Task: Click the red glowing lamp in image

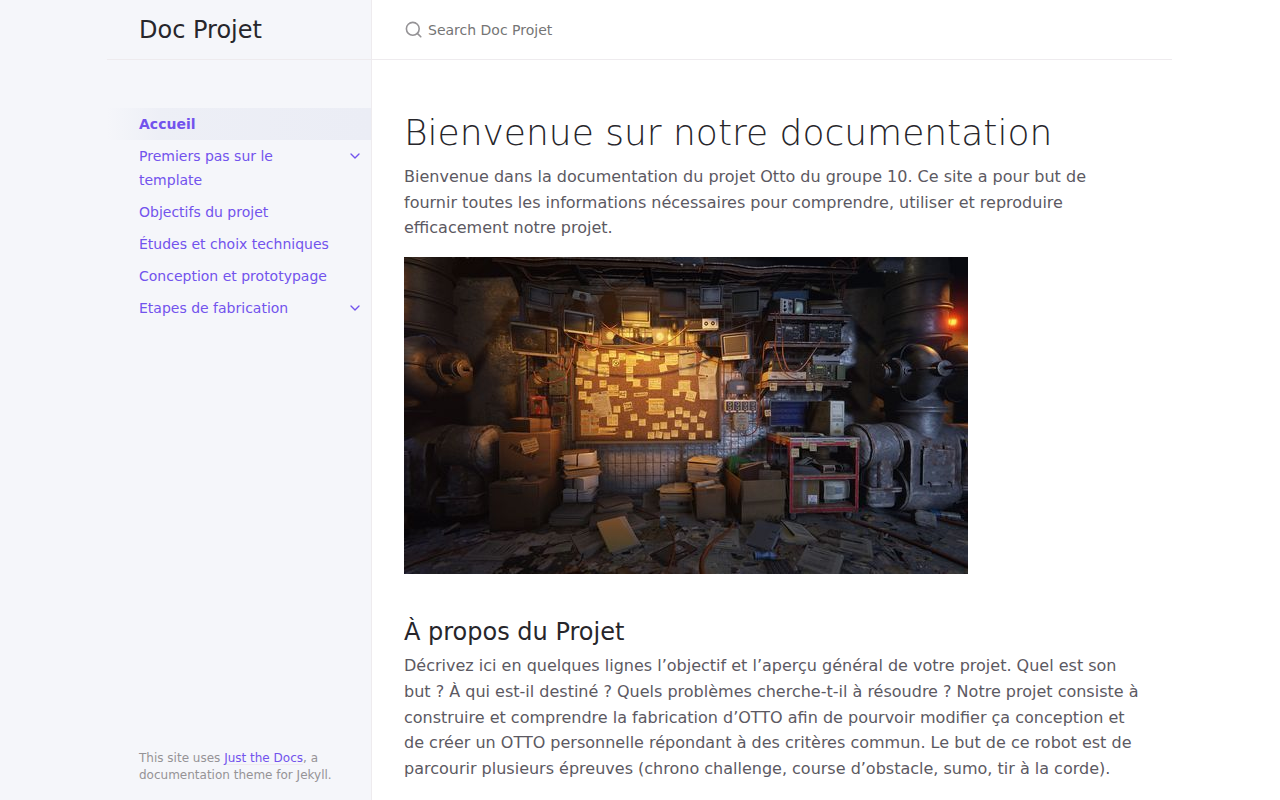Action: 951,322
